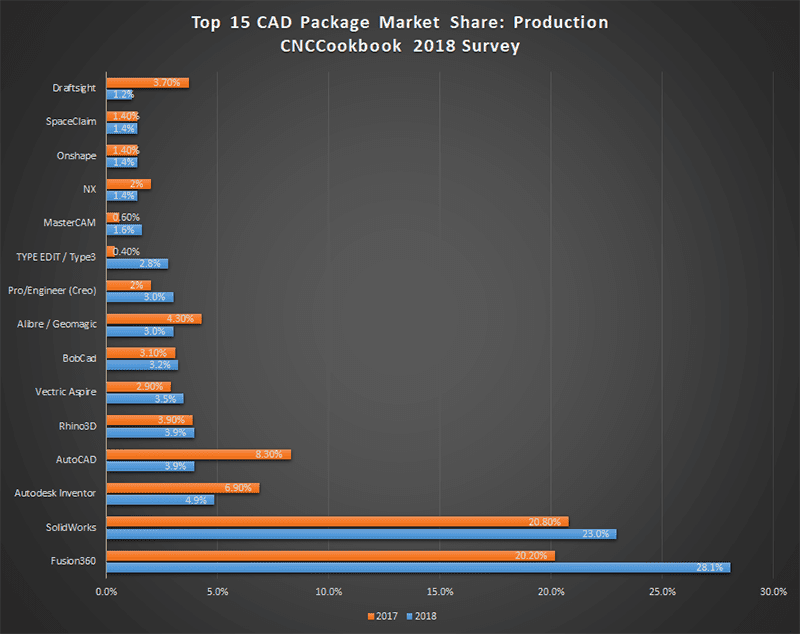800x634 pixels.
Task: Click the "Vectric Aspire" category label
Action: 66,392
